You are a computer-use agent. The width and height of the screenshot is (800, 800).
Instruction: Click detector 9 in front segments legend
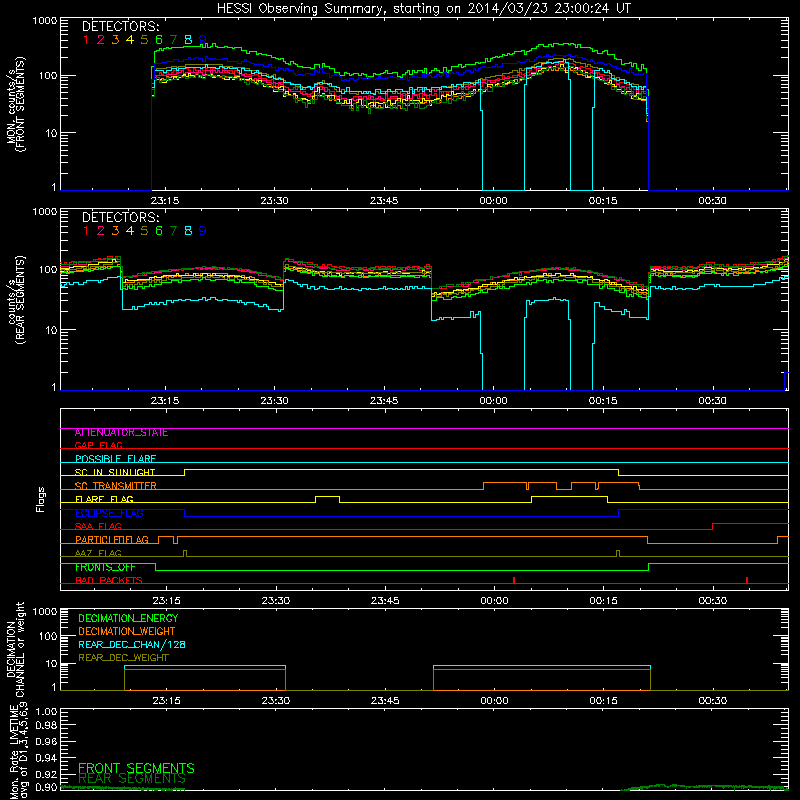(x=203, y=40)
